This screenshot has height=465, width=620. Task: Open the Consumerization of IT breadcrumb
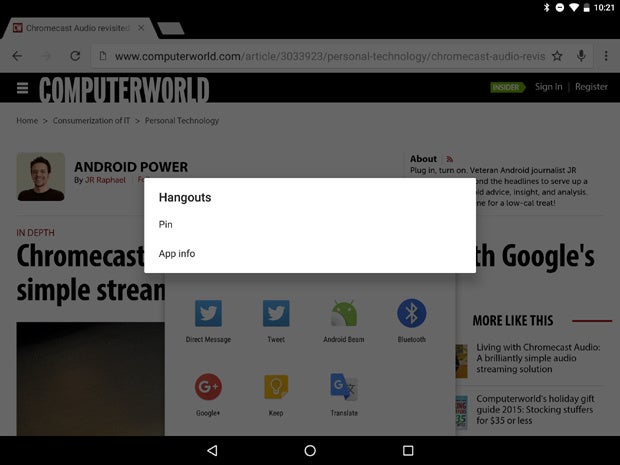pos(91,121)
